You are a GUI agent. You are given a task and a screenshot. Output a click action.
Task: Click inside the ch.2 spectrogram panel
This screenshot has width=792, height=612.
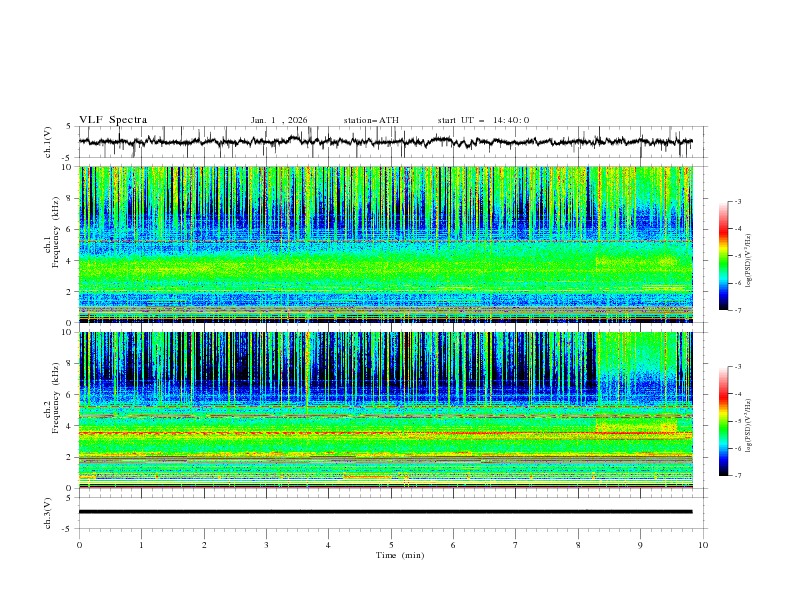385,410
